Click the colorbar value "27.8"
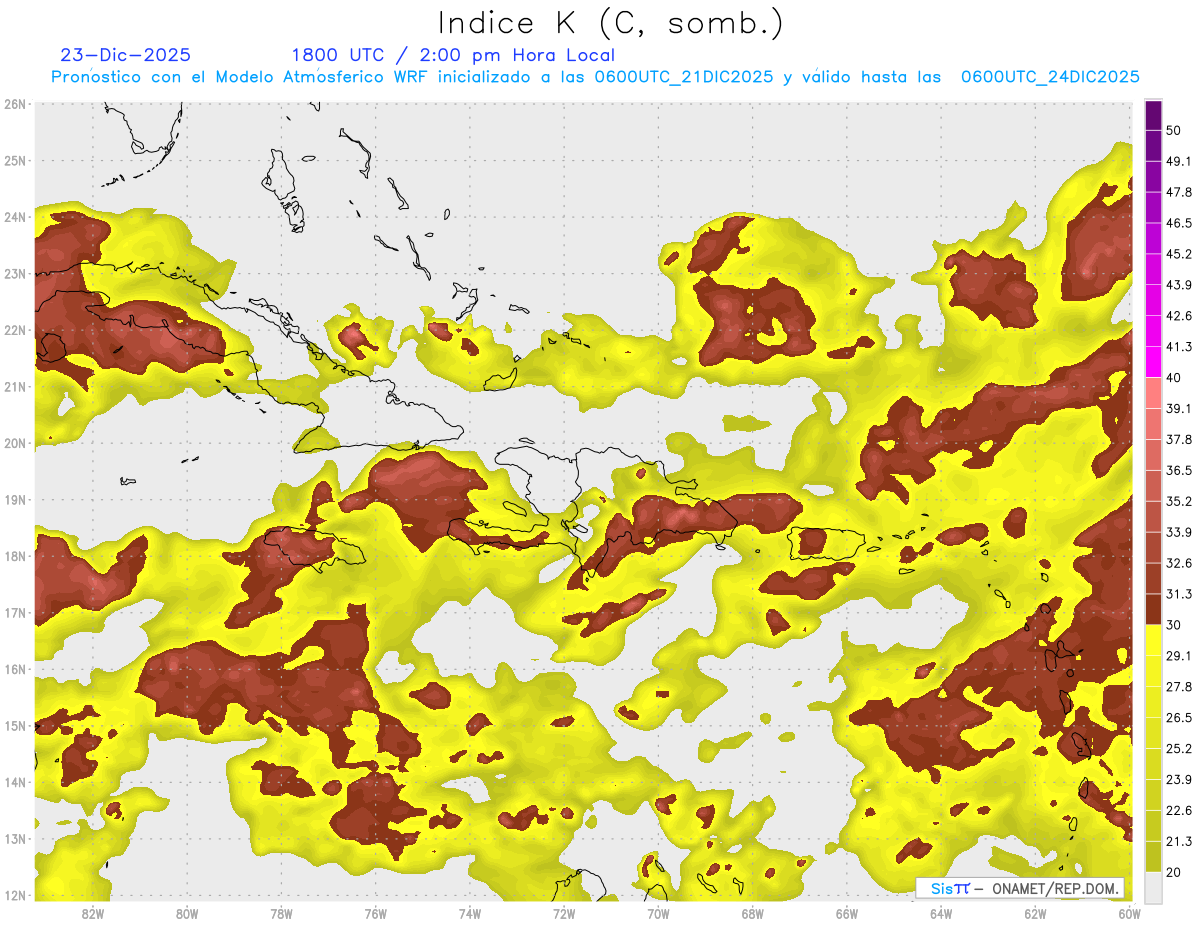 point(1178,687)
